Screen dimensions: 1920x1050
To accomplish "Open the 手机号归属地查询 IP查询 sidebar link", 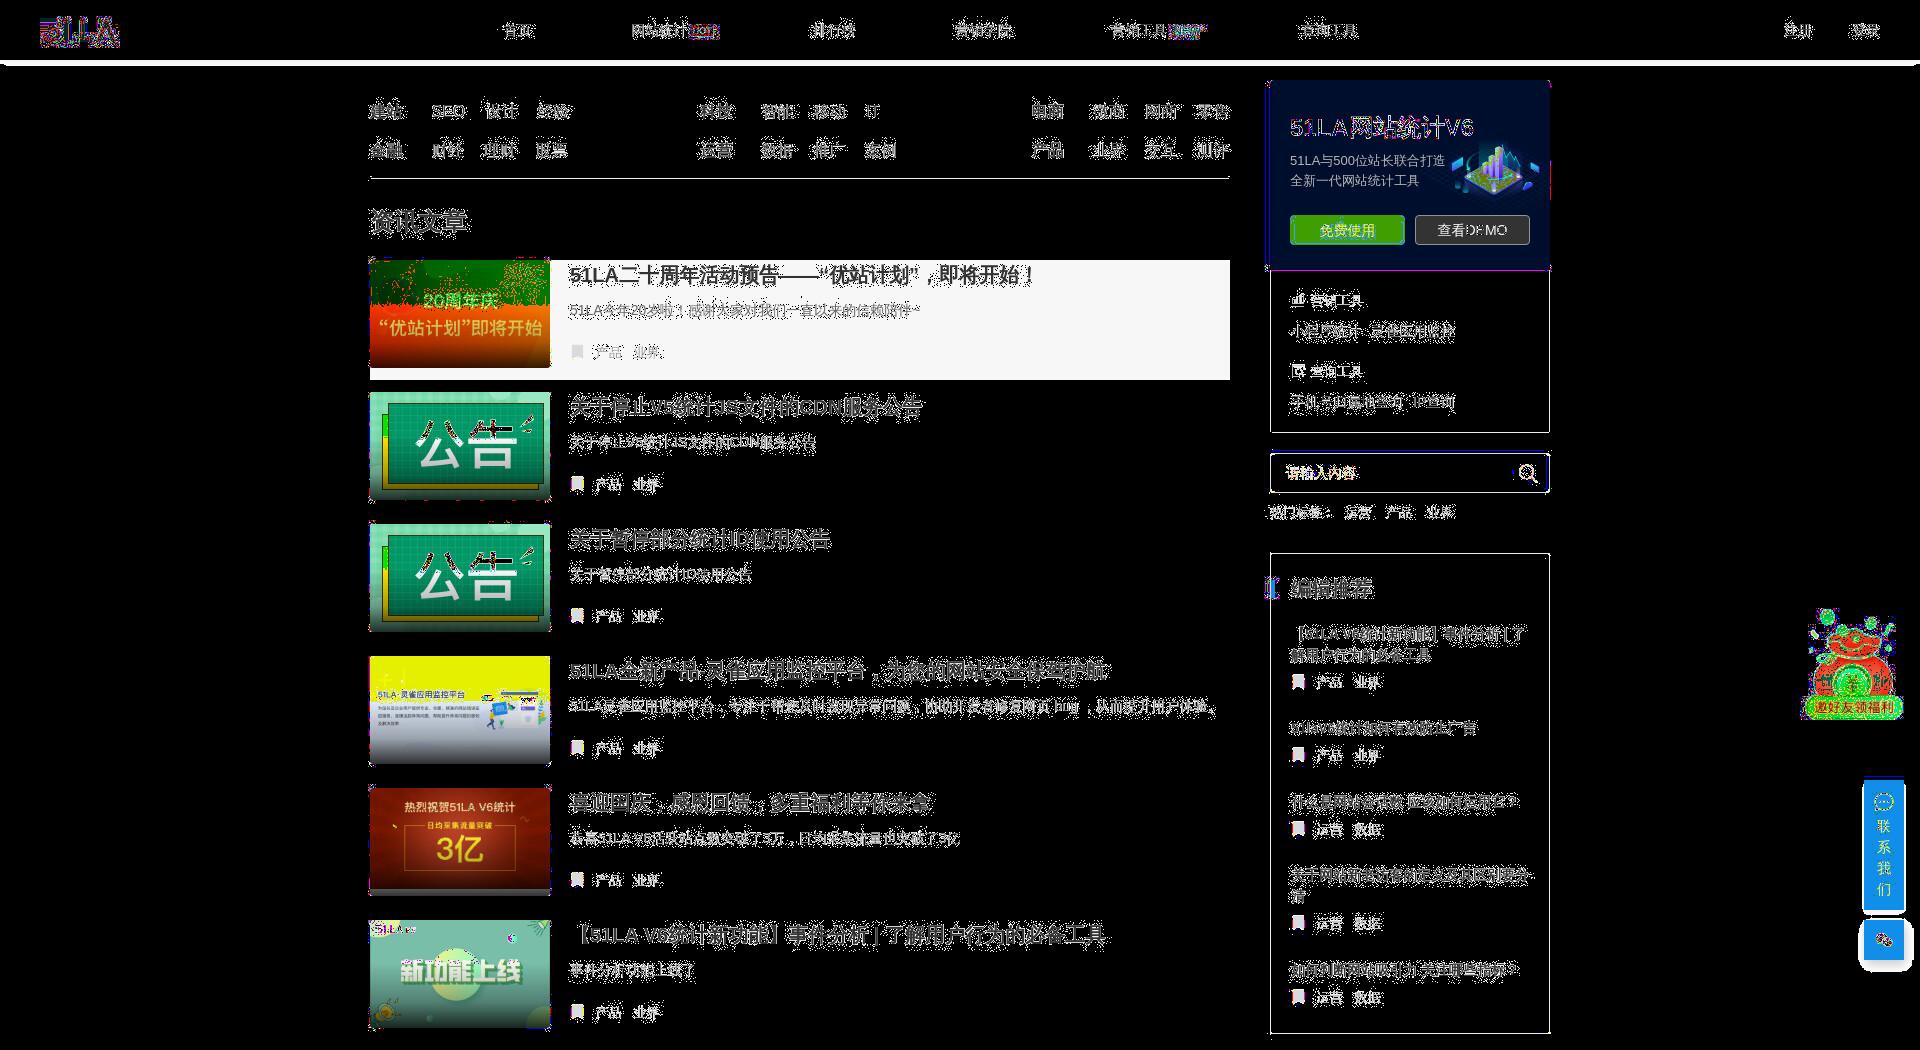I will [1372, 402].
